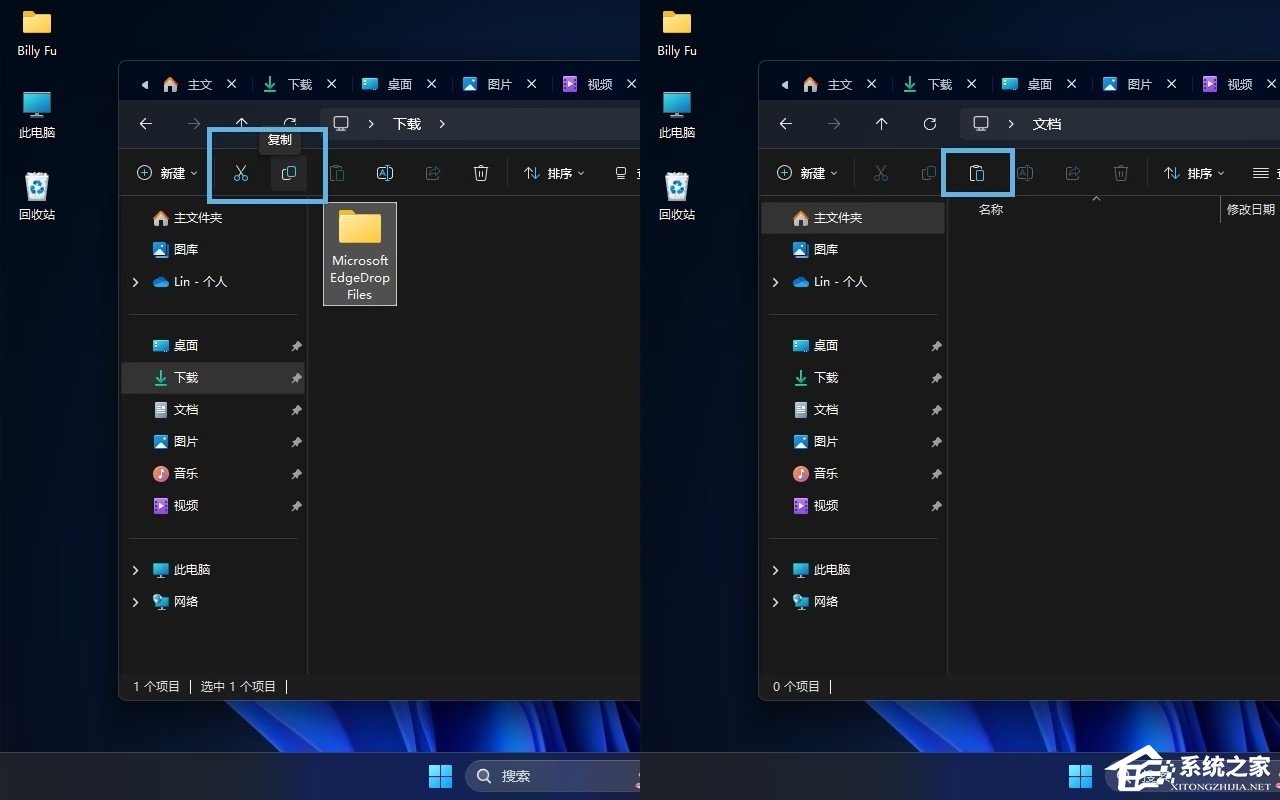Select the Cut icon in the left toolbar

(240, 173)
